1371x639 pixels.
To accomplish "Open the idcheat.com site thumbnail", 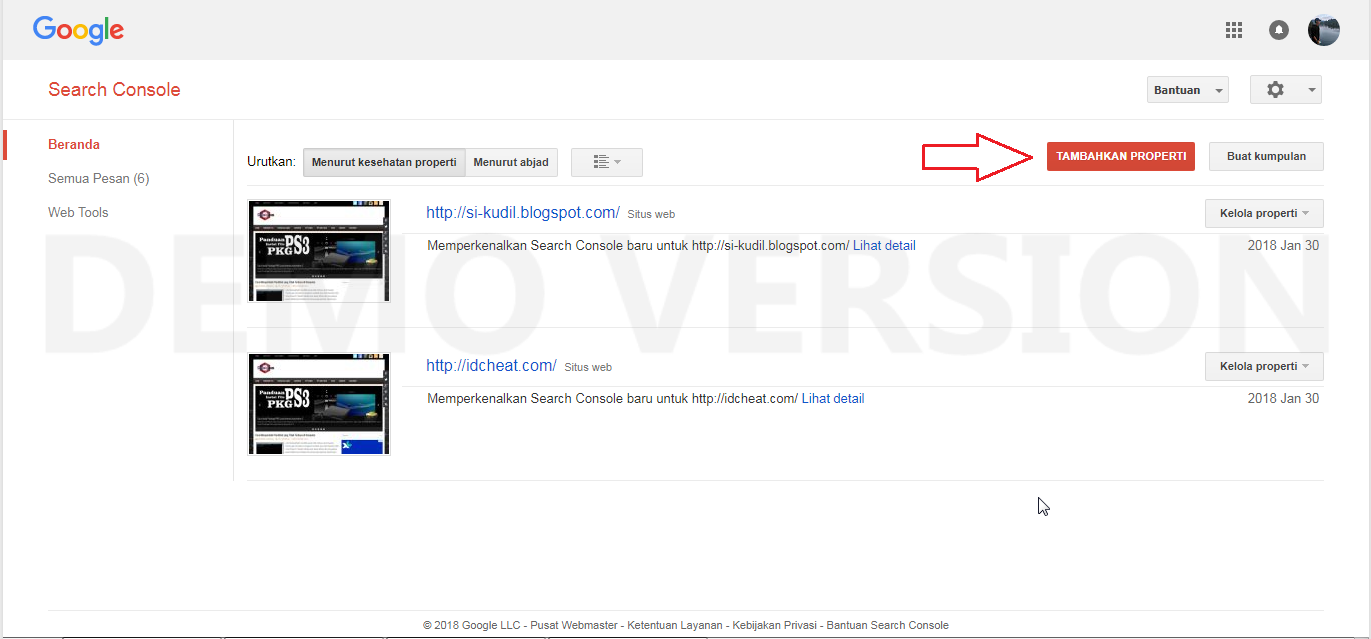I will tap(319, 403).
